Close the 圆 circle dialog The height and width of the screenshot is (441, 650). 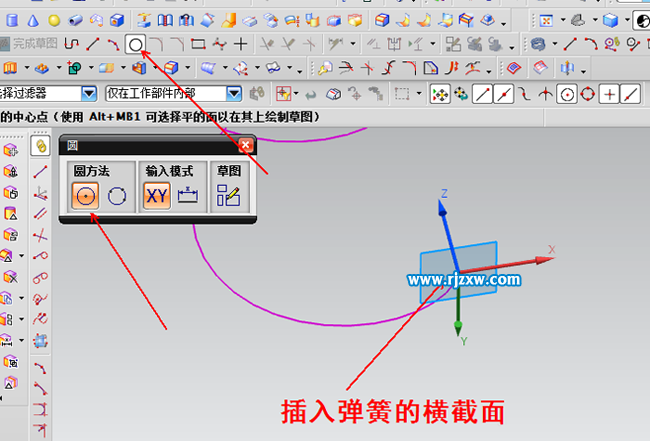(x=245, y=145)
